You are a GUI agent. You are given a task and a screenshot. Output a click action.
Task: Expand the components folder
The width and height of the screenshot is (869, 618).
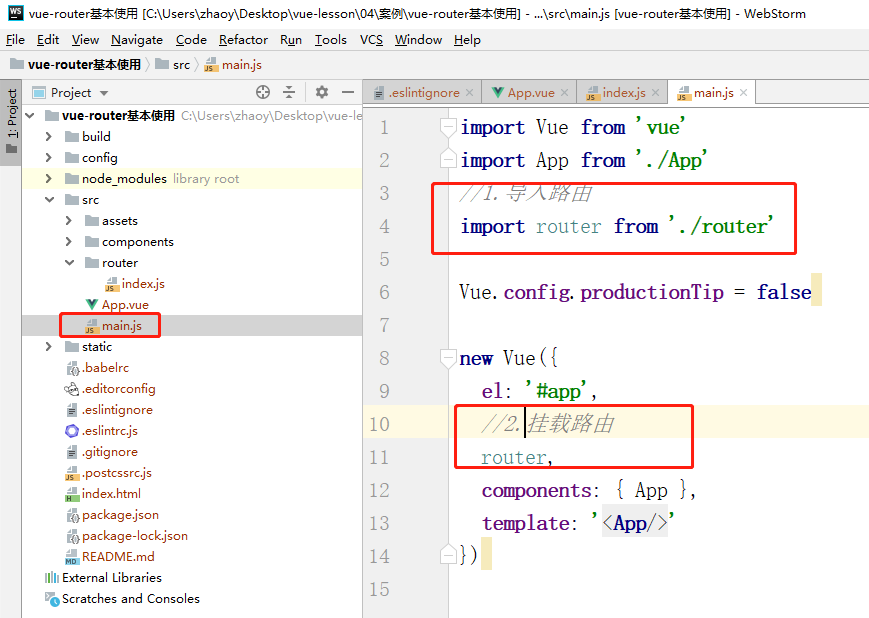tap(69, 242)
